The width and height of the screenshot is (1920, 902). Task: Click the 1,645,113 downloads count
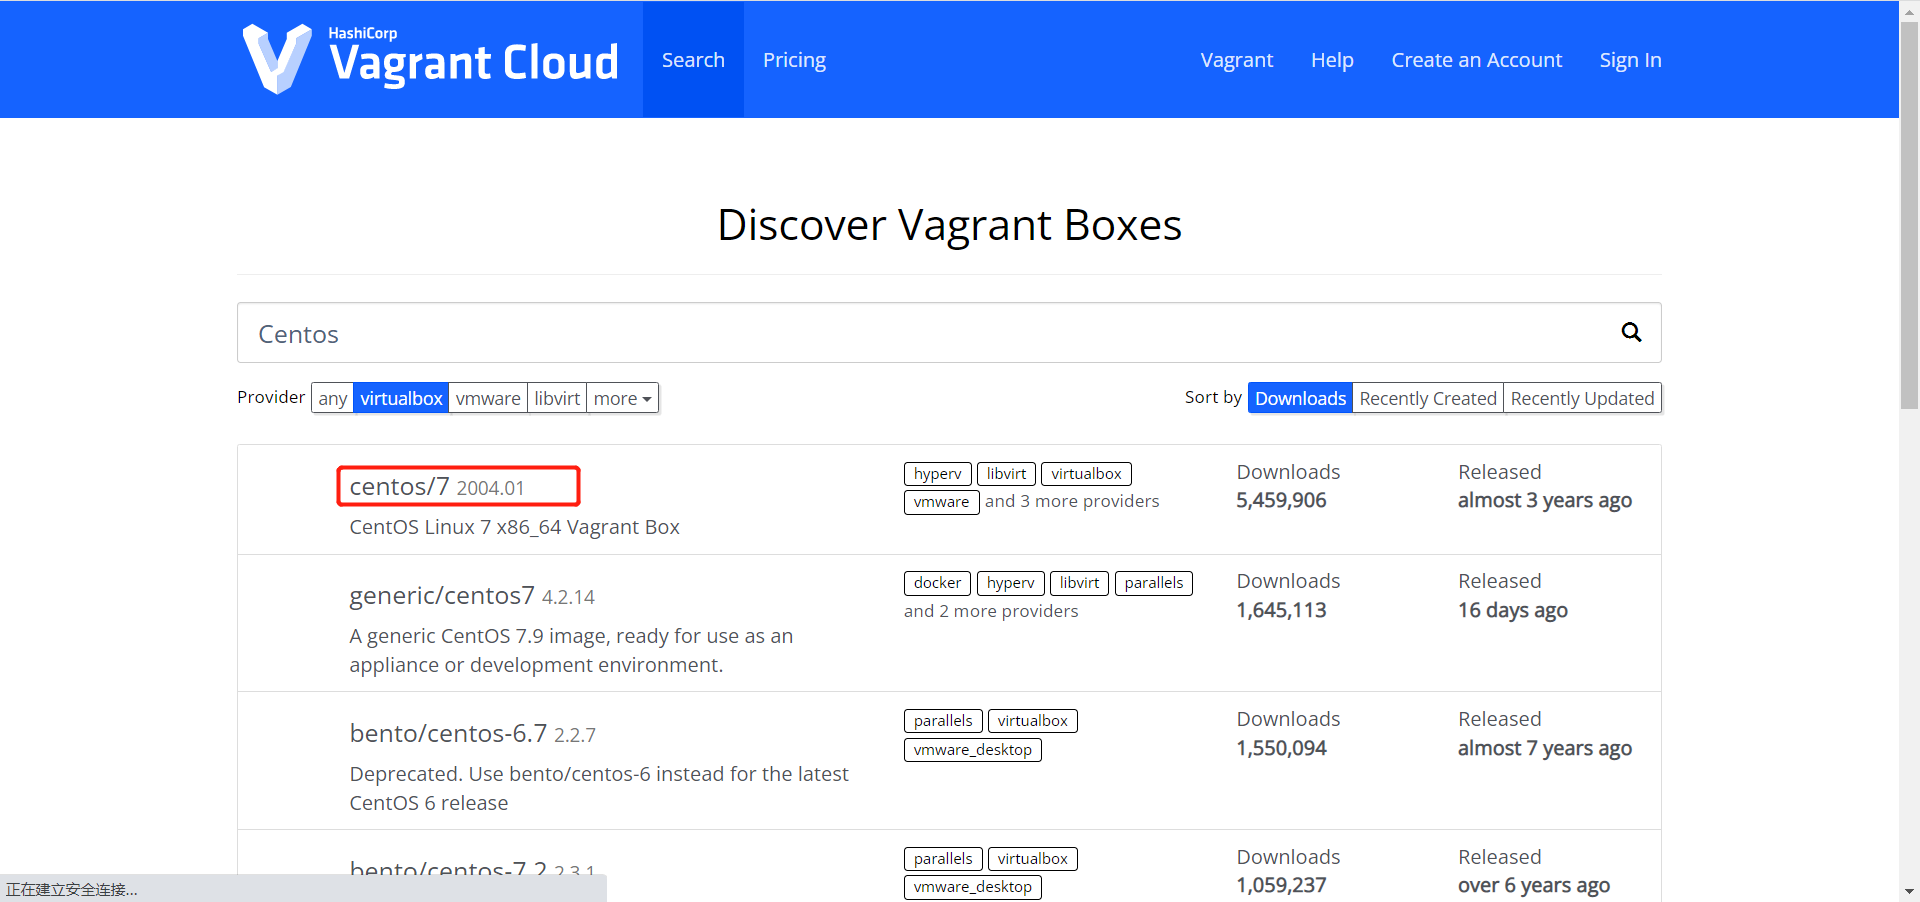[1281, 610]
